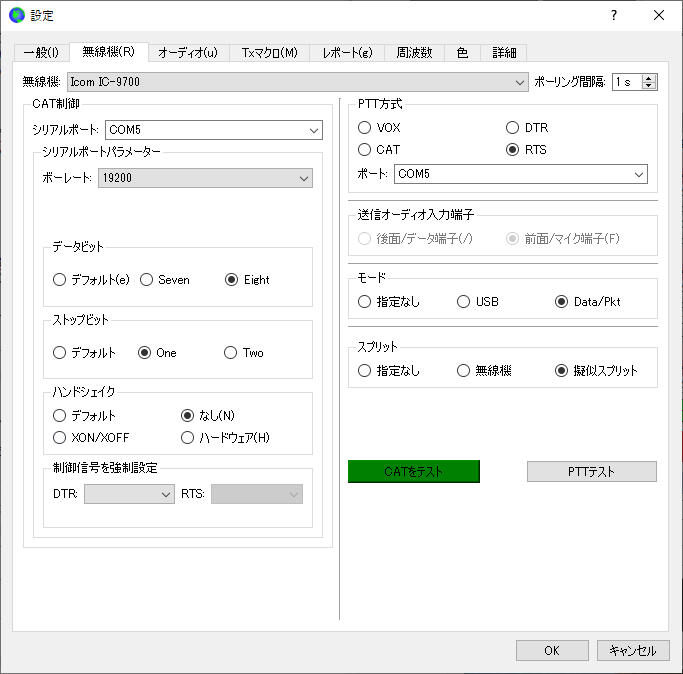Click the キャンセル button

point(632,650)
